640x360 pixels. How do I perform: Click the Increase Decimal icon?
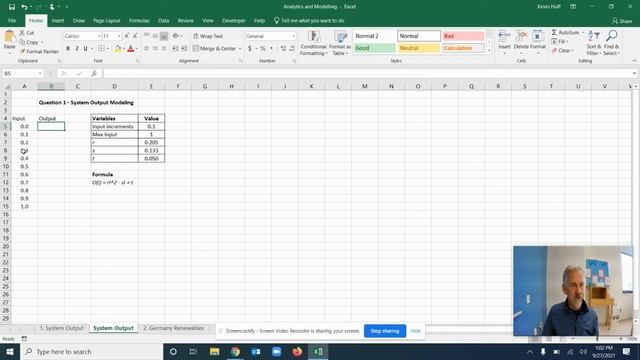click(x=283, y=49)
